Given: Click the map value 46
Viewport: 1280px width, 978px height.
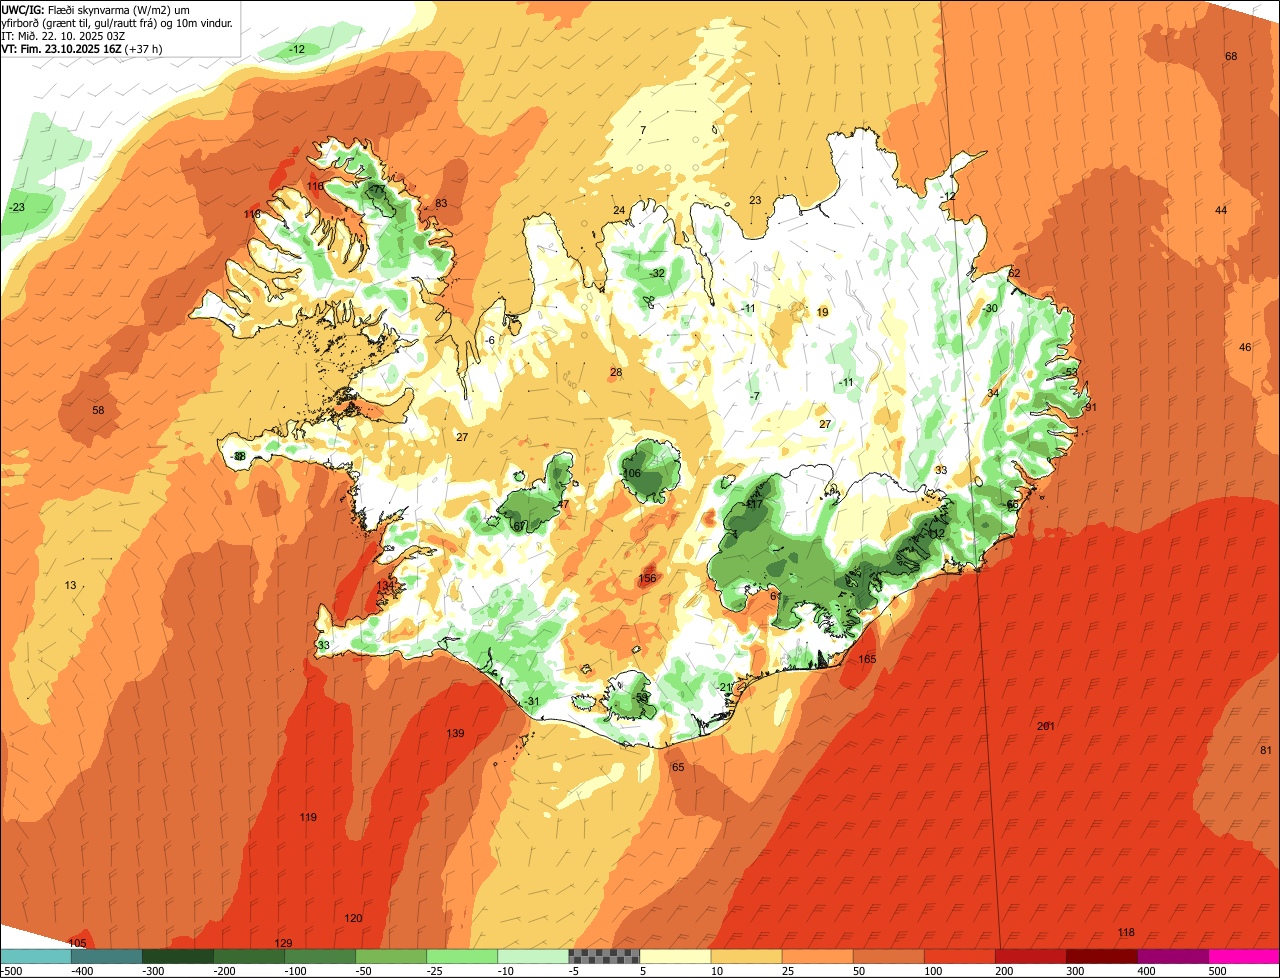Looking at the screenshot, I should pos(1245,347).
